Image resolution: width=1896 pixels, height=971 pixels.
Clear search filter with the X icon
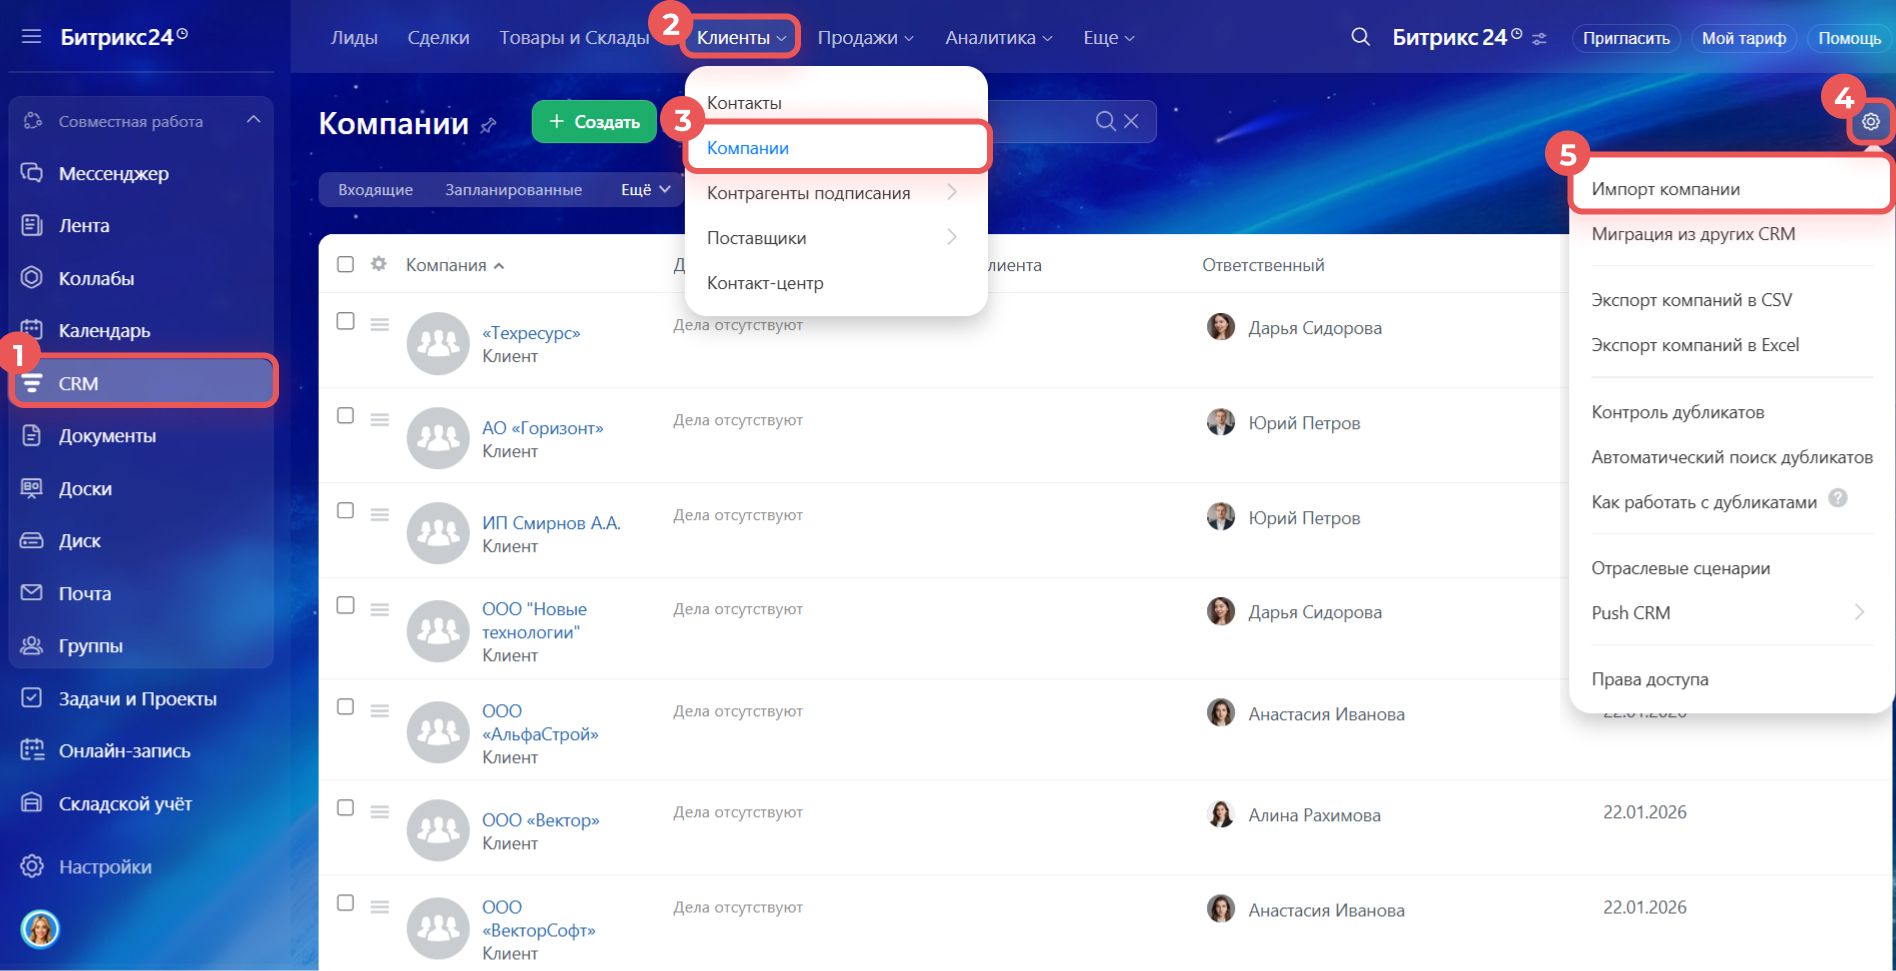[1131, 121]
